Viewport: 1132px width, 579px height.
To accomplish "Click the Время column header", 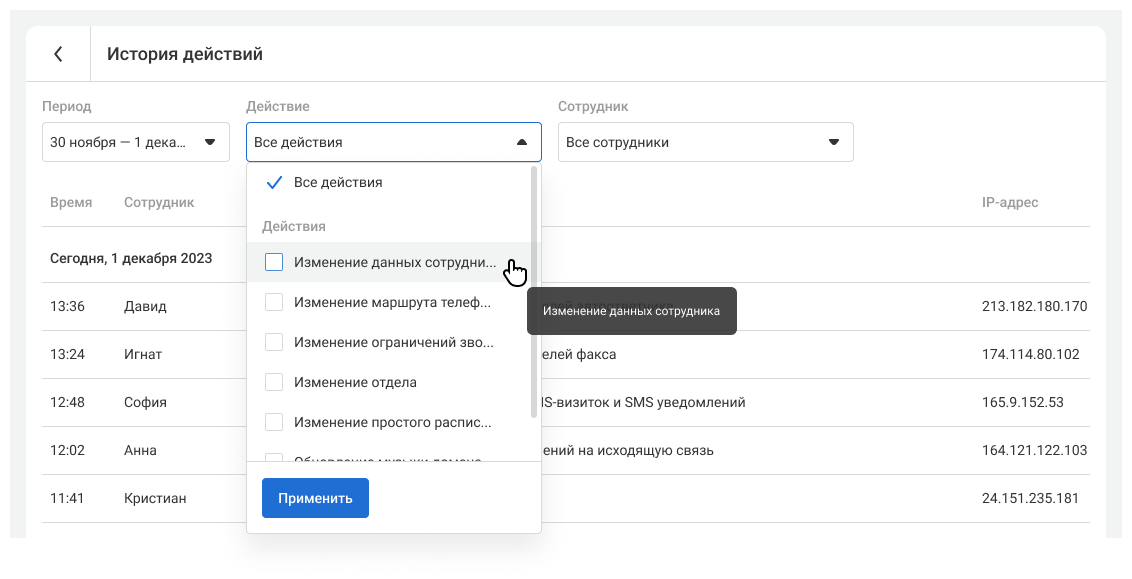I will (x=71, y=203).
